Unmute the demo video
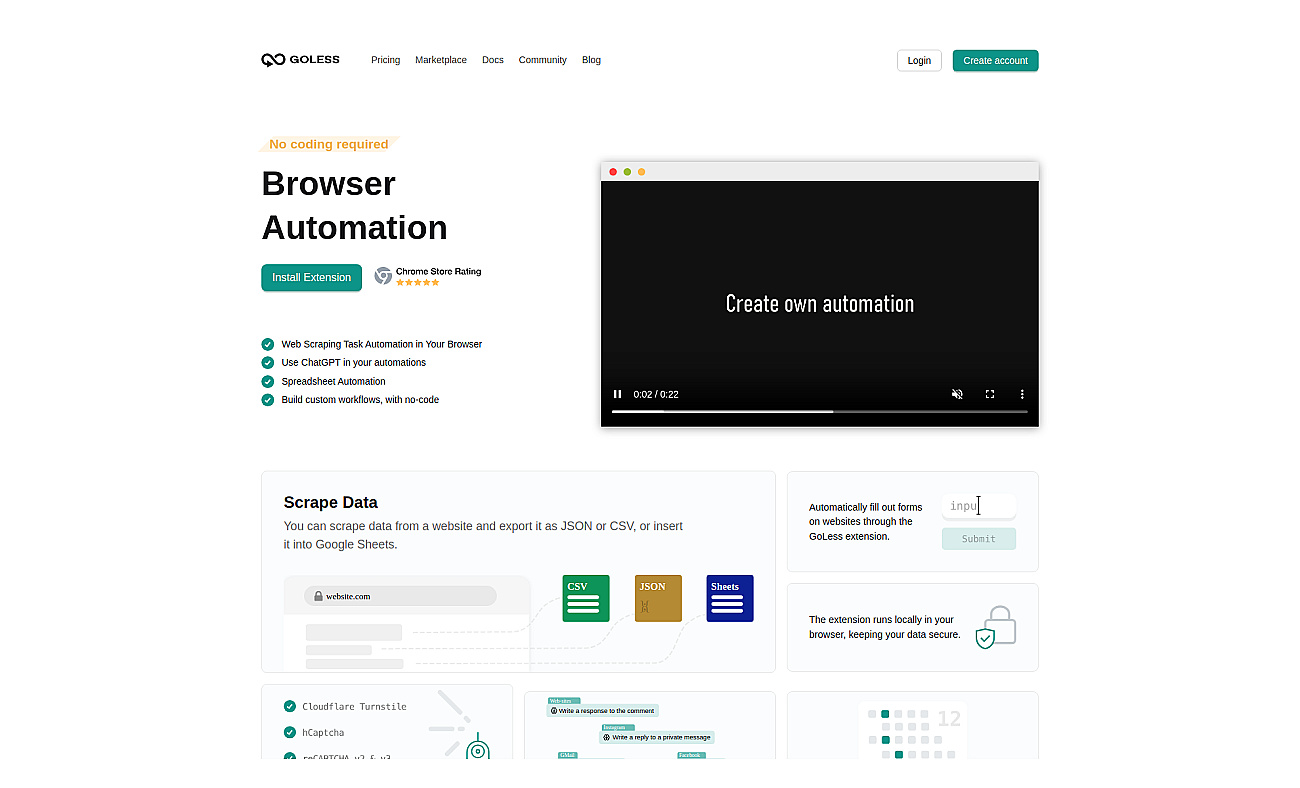The height and width of the screenshot is (788, 1300). pyautogui.click(x=957, y=394)
